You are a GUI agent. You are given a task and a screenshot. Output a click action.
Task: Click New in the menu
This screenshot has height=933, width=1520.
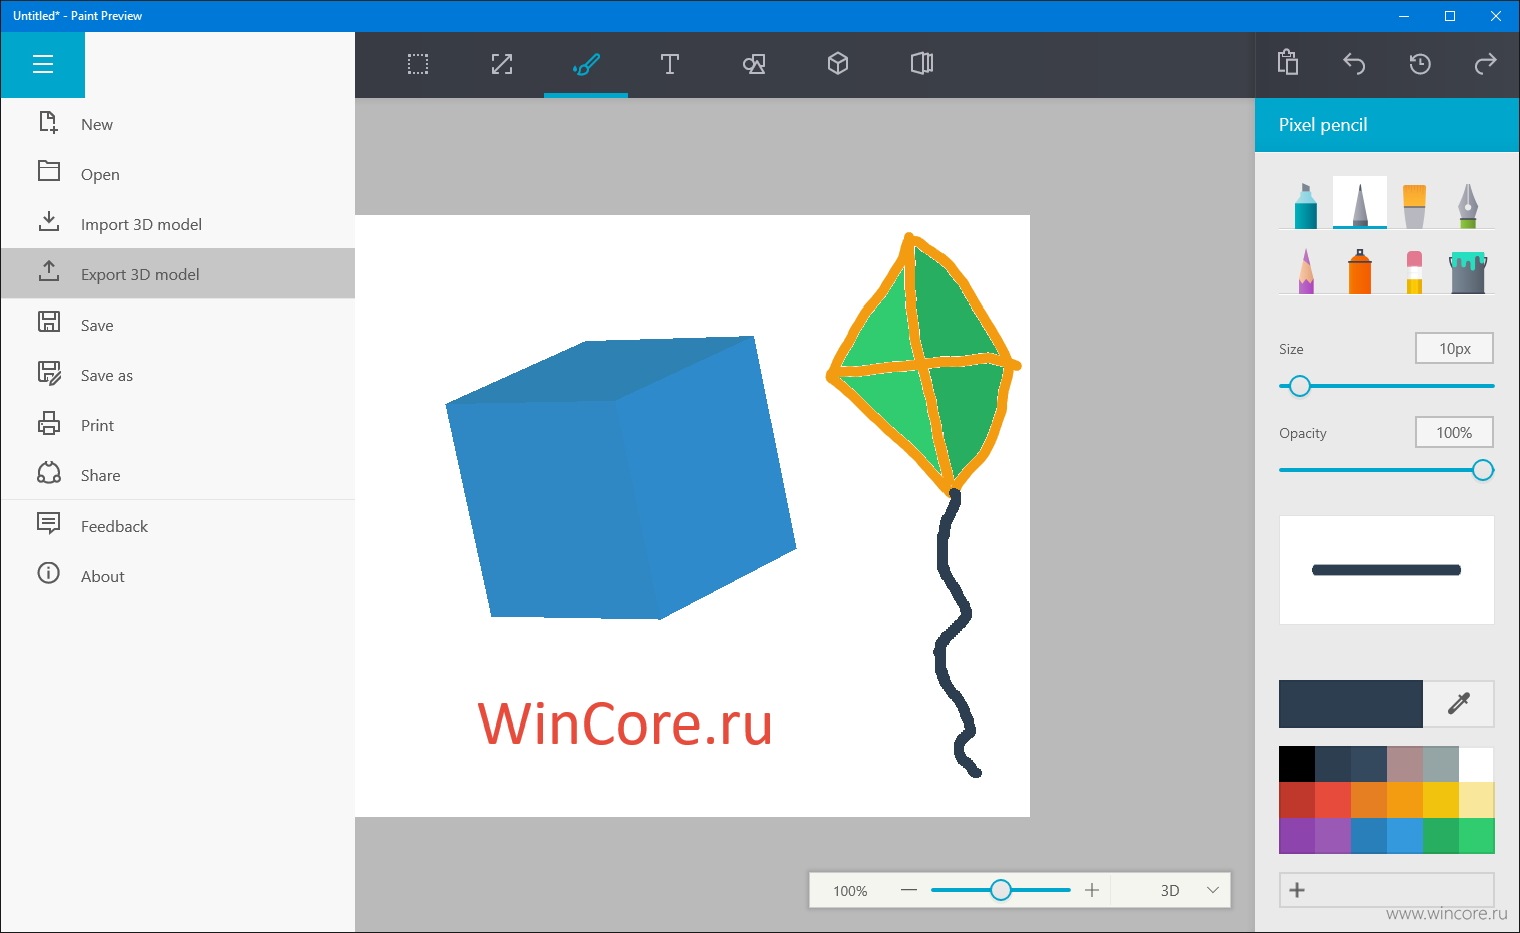(x=178, y=124)
